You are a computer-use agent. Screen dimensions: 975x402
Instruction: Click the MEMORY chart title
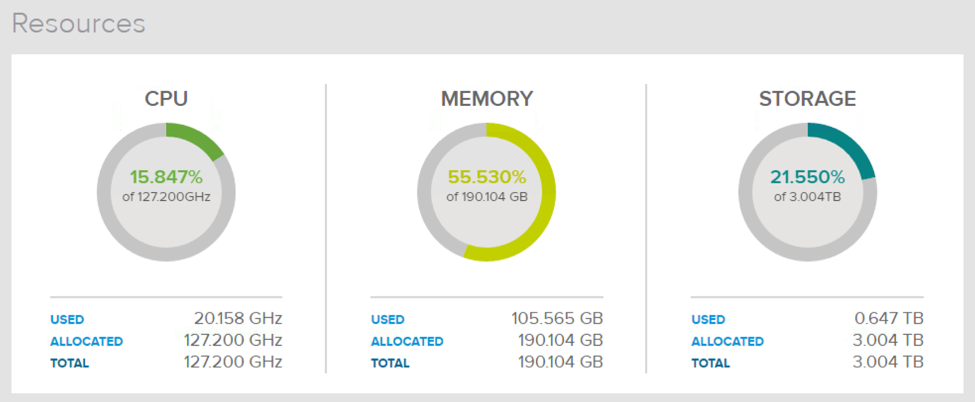coord(486,99)
